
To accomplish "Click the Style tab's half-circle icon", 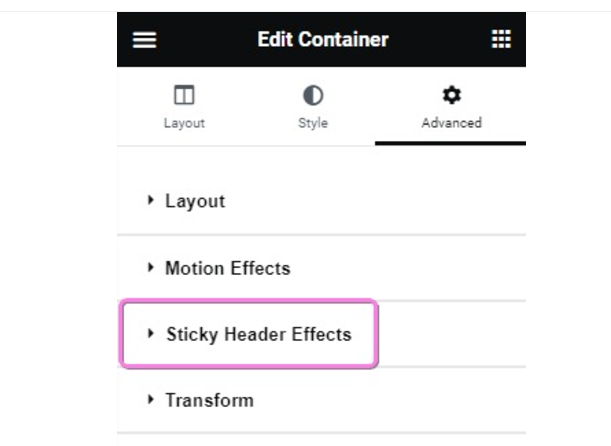I will (313, 96).
